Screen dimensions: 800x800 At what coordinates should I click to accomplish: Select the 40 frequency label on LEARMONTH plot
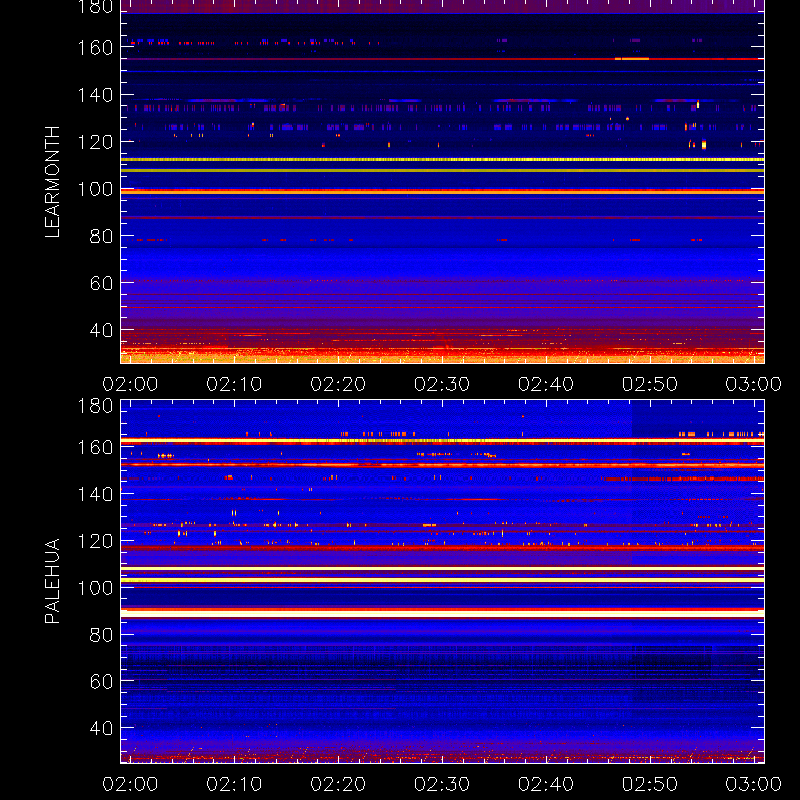tap(102, 330)
